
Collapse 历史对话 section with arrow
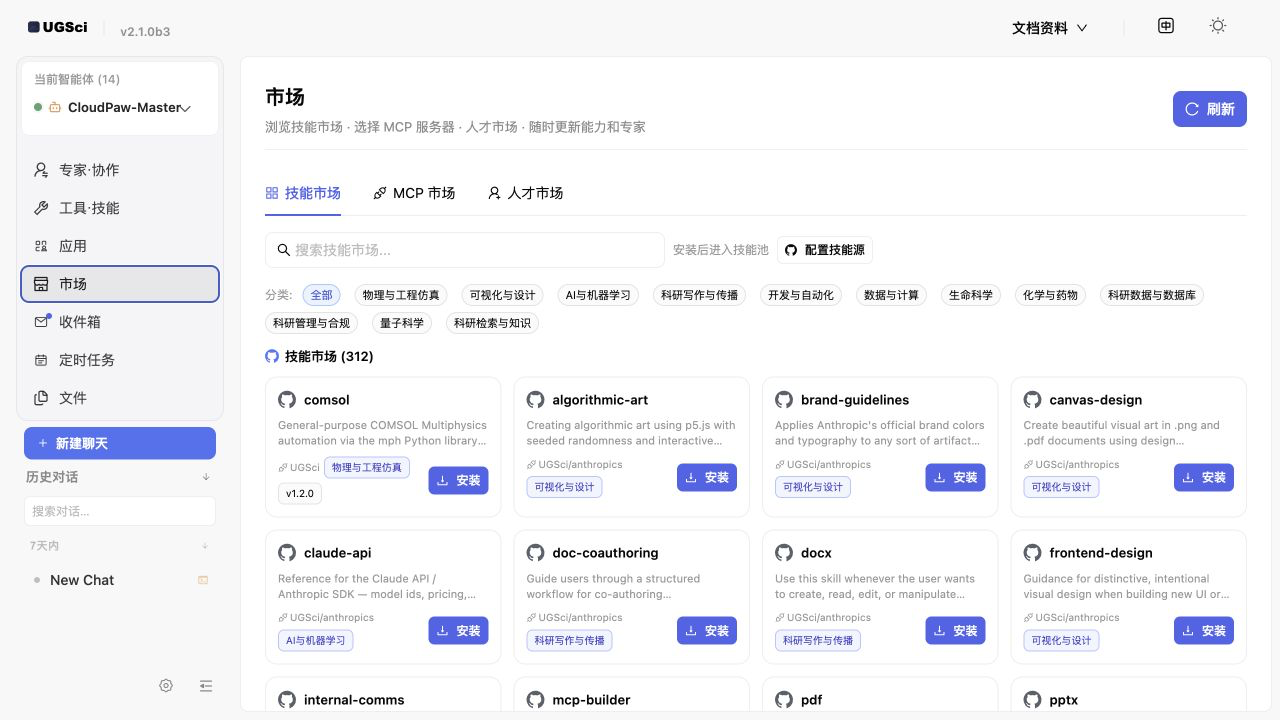coord(206,477)
